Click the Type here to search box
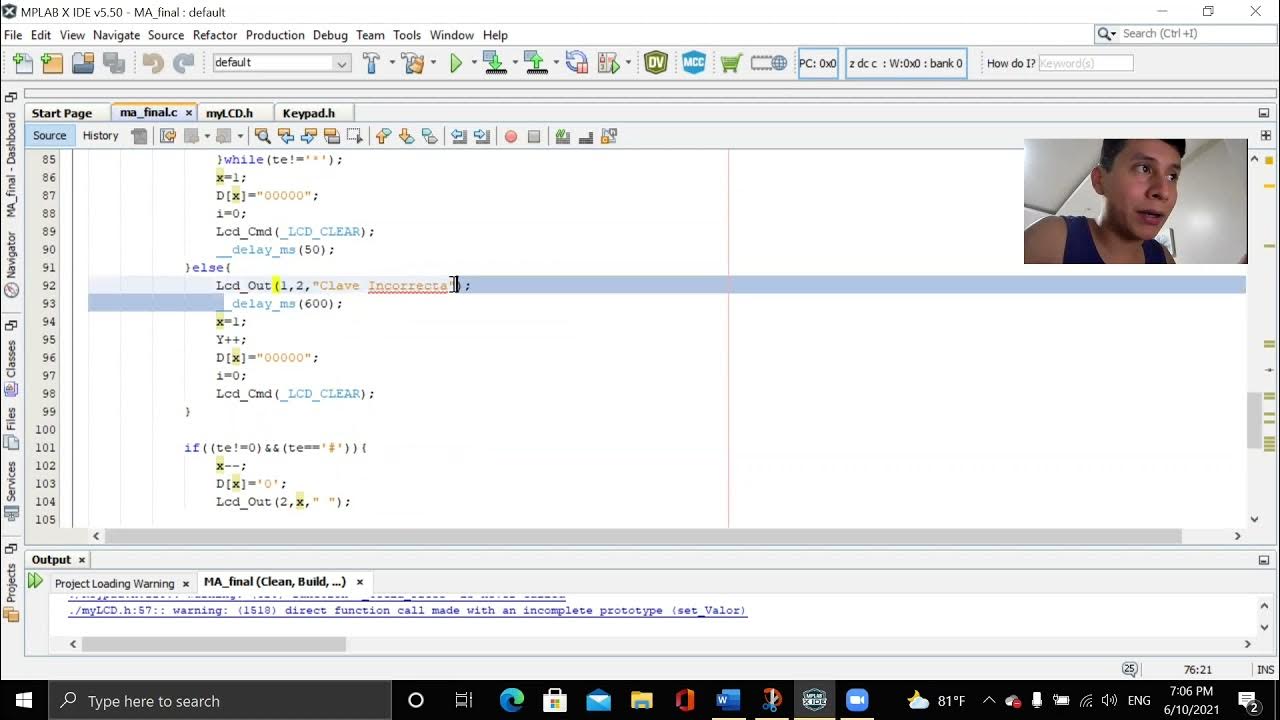The width and height of the screenshot is (1280, 720). (219, 700)
